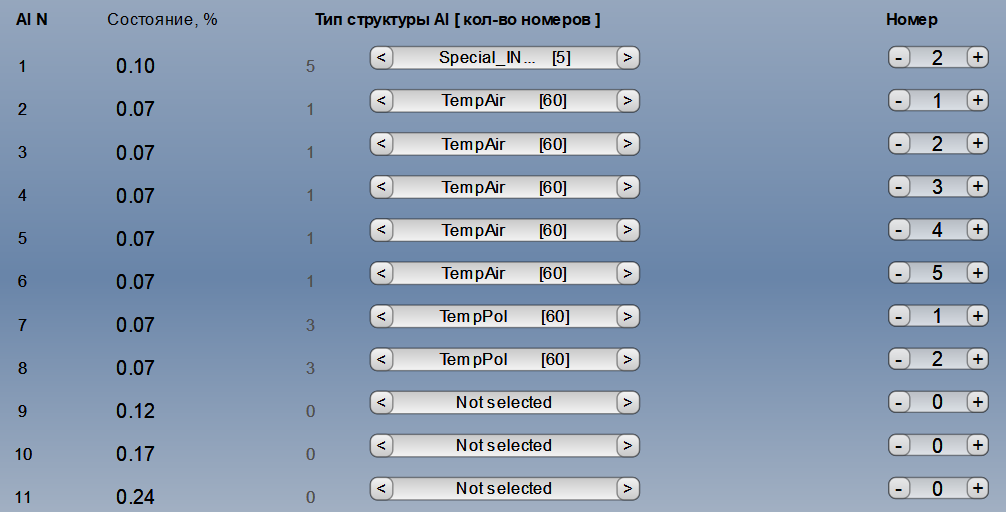Click next-type arrow for AI 1 Special_IN
Viewport: 1006px width, 512px height.
click(627, 58)
